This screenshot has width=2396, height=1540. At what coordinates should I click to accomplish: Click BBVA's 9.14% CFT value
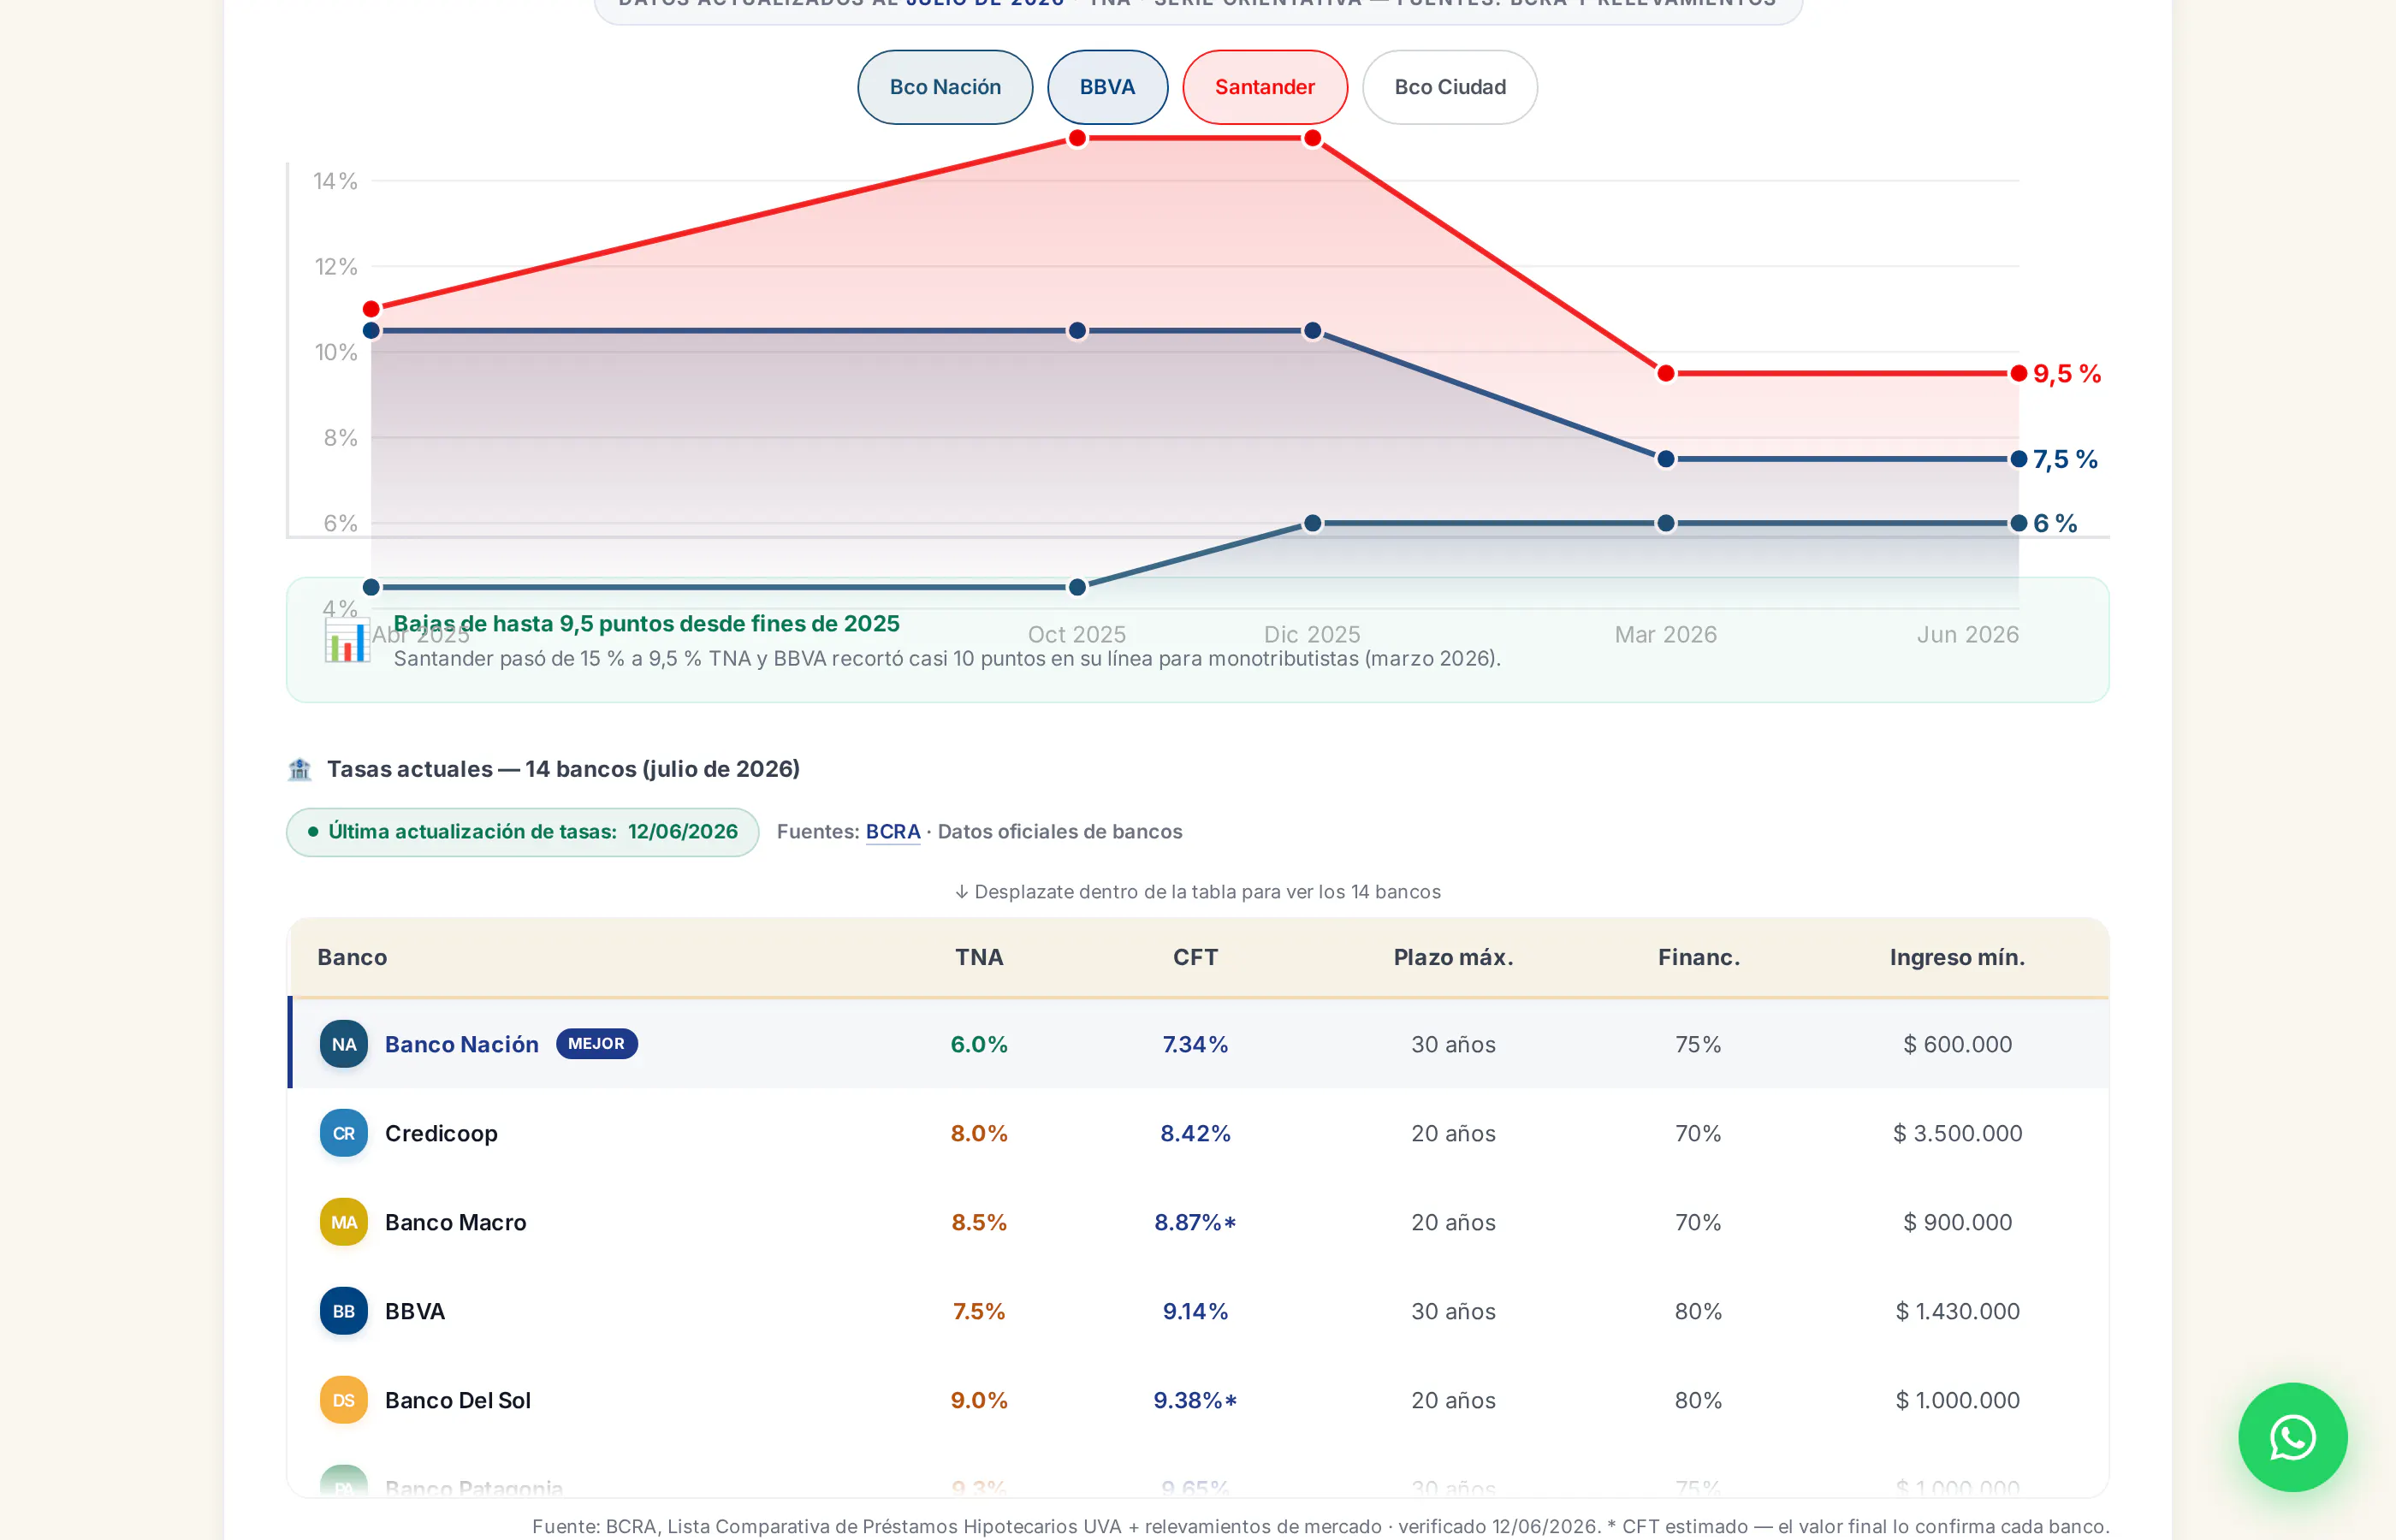point(1195,1311)
